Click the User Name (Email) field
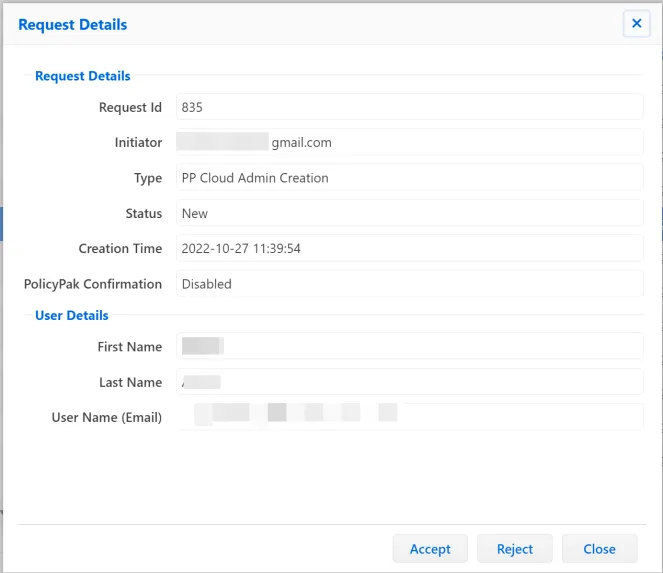The width and height of the screenshot is (663, 573). (409, 417)
